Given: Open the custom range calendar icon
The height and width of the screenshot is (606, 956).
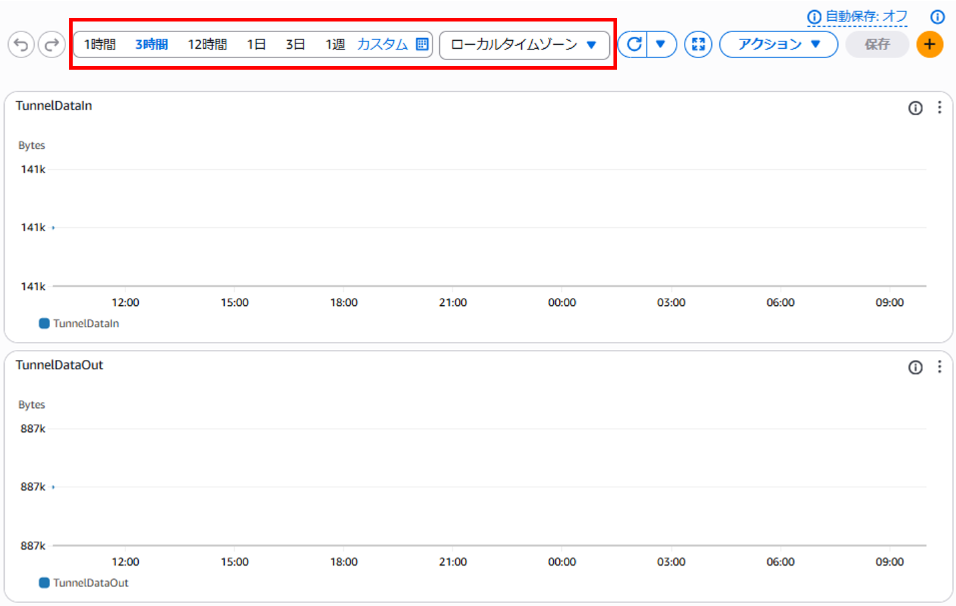Looking at the screenshot, I should click(422, 44).
